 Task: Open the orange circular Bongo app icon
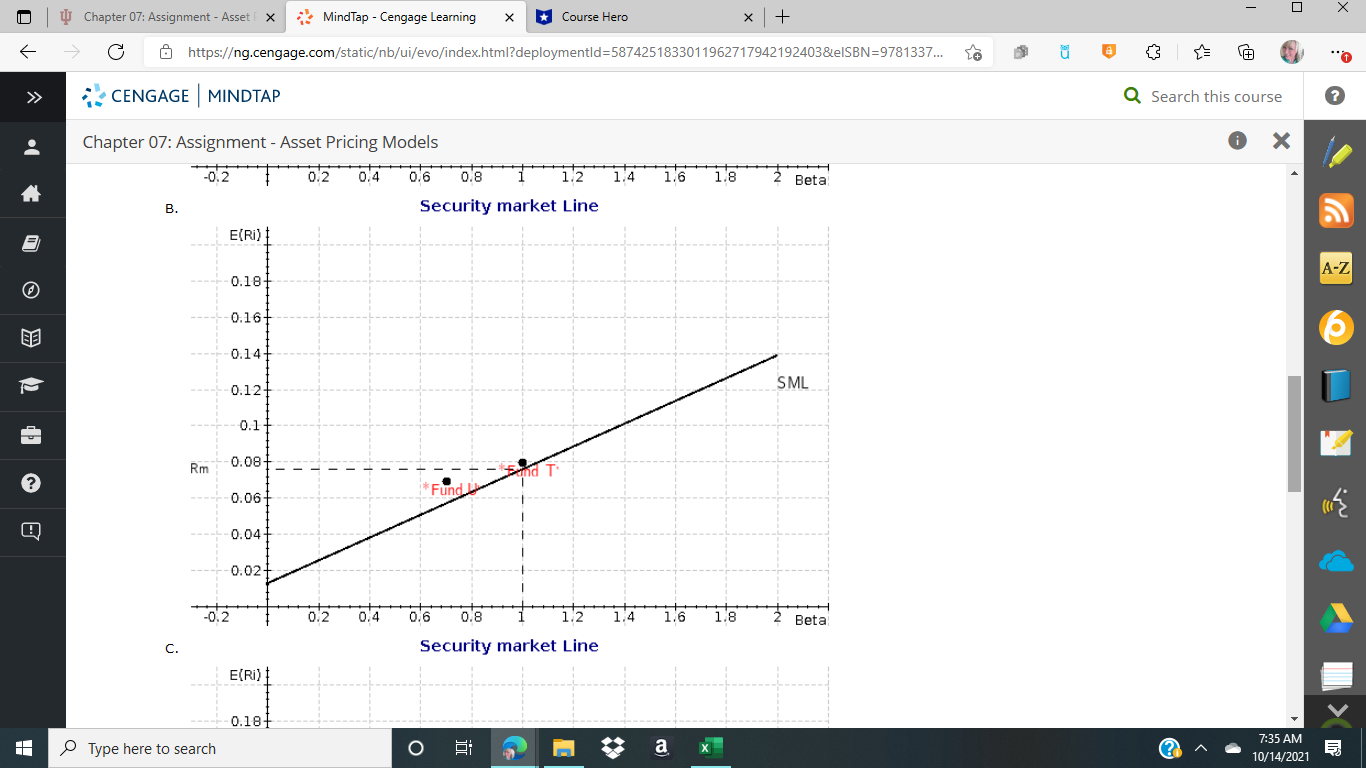click(1336, 326)
